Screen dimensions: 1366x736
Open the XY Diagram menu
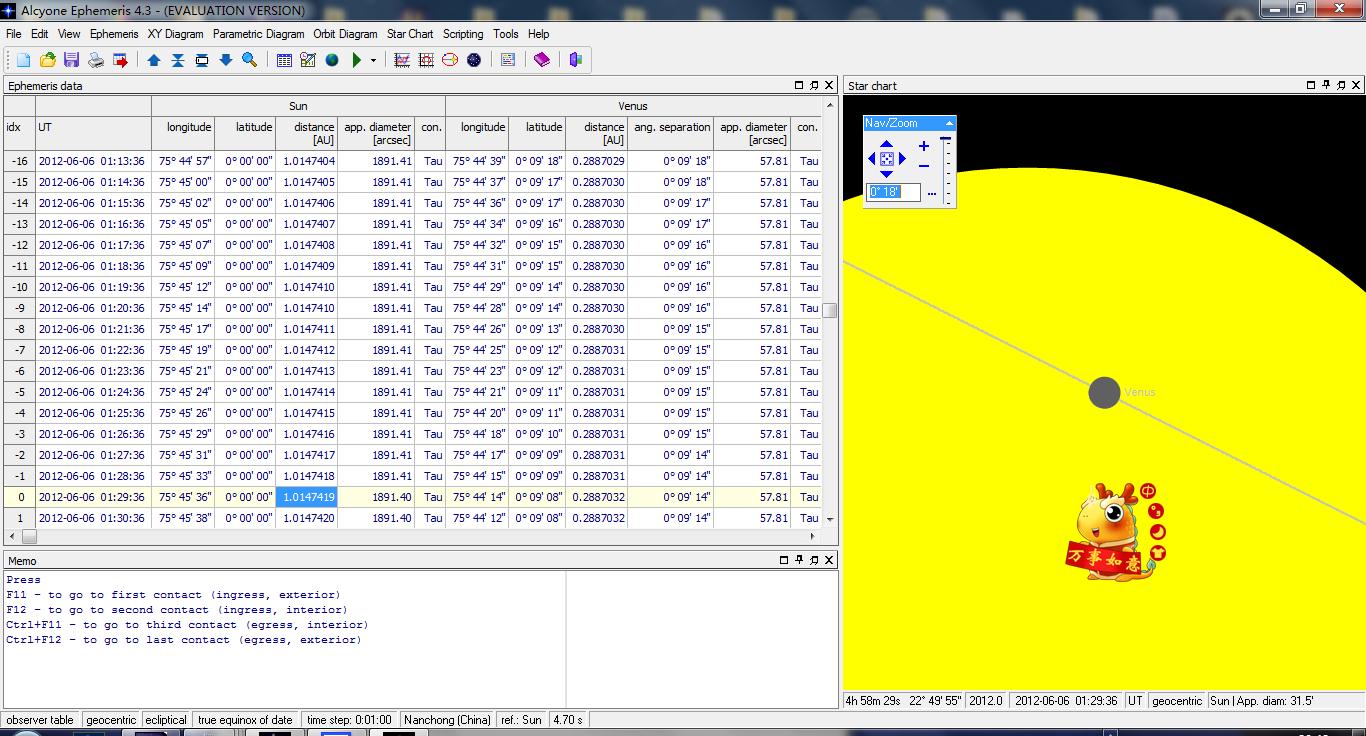coord(175,34)
